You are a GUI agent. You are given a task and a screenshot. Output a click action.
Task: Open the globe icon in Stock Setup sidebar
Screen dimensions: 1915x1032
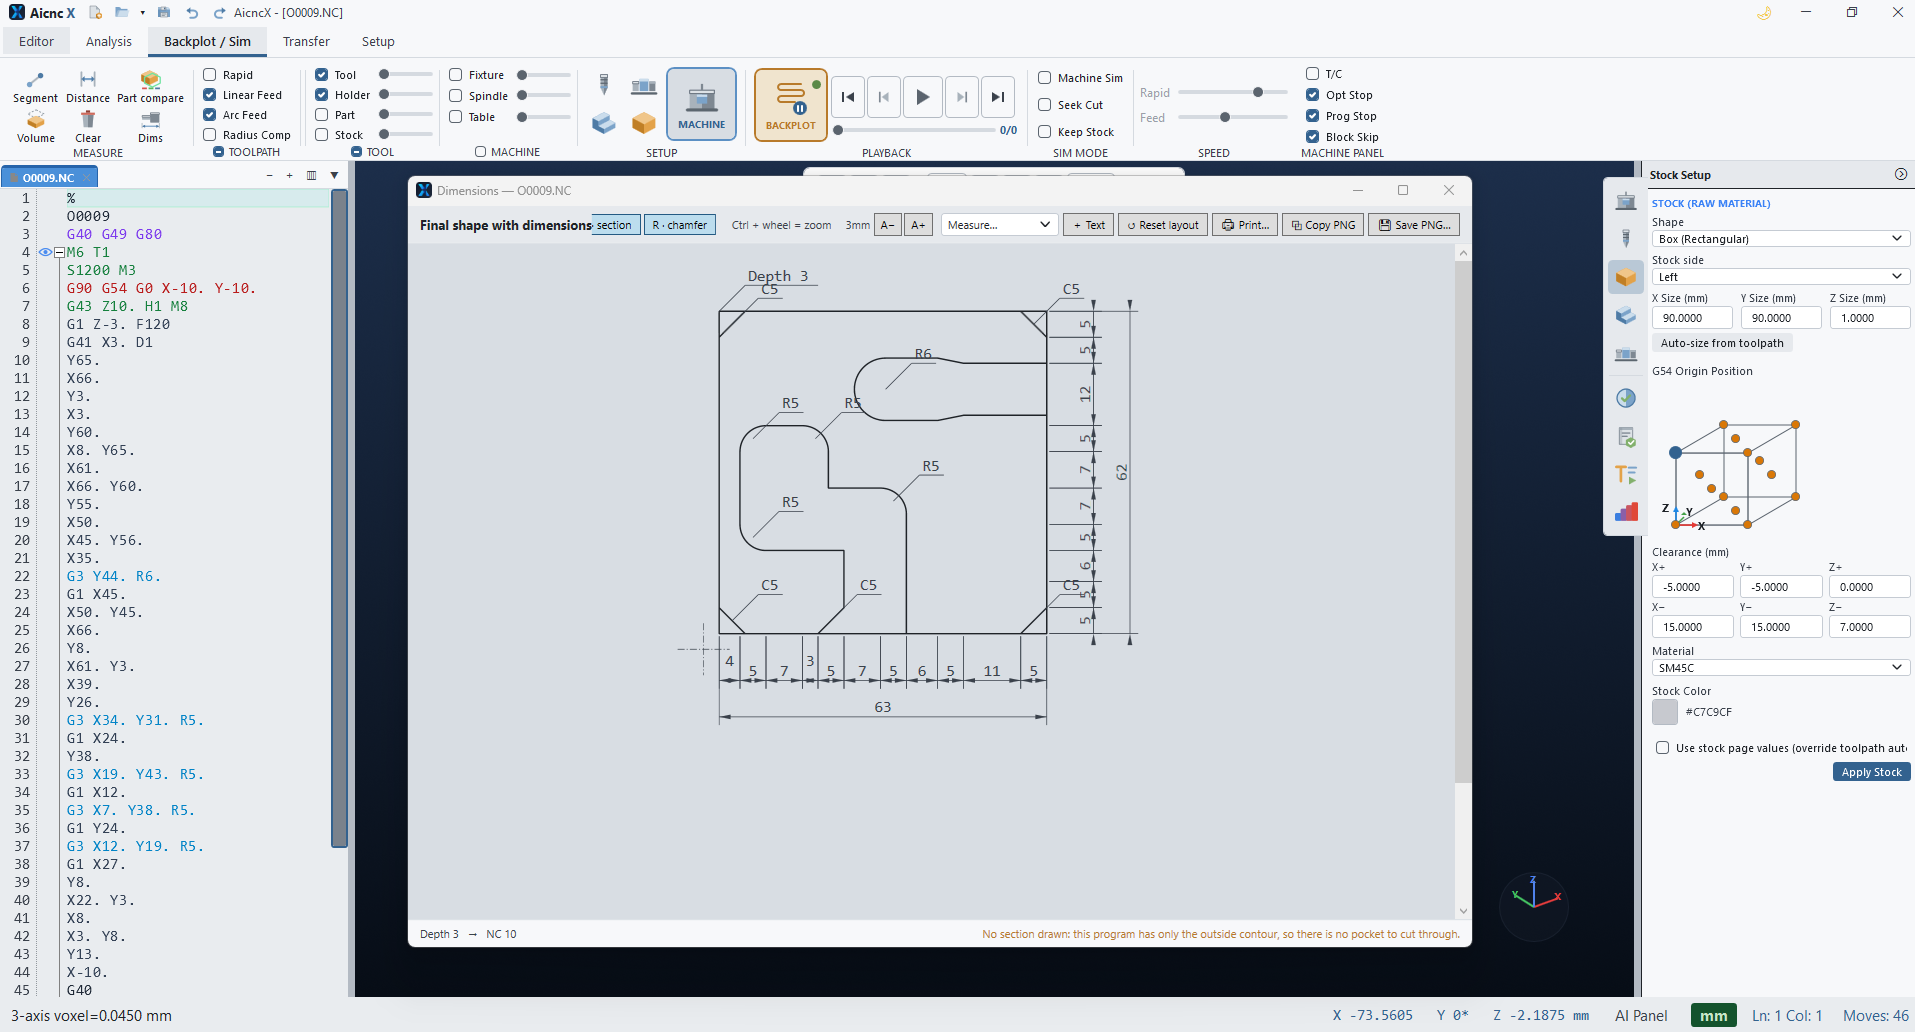[x=1626, y=398]
